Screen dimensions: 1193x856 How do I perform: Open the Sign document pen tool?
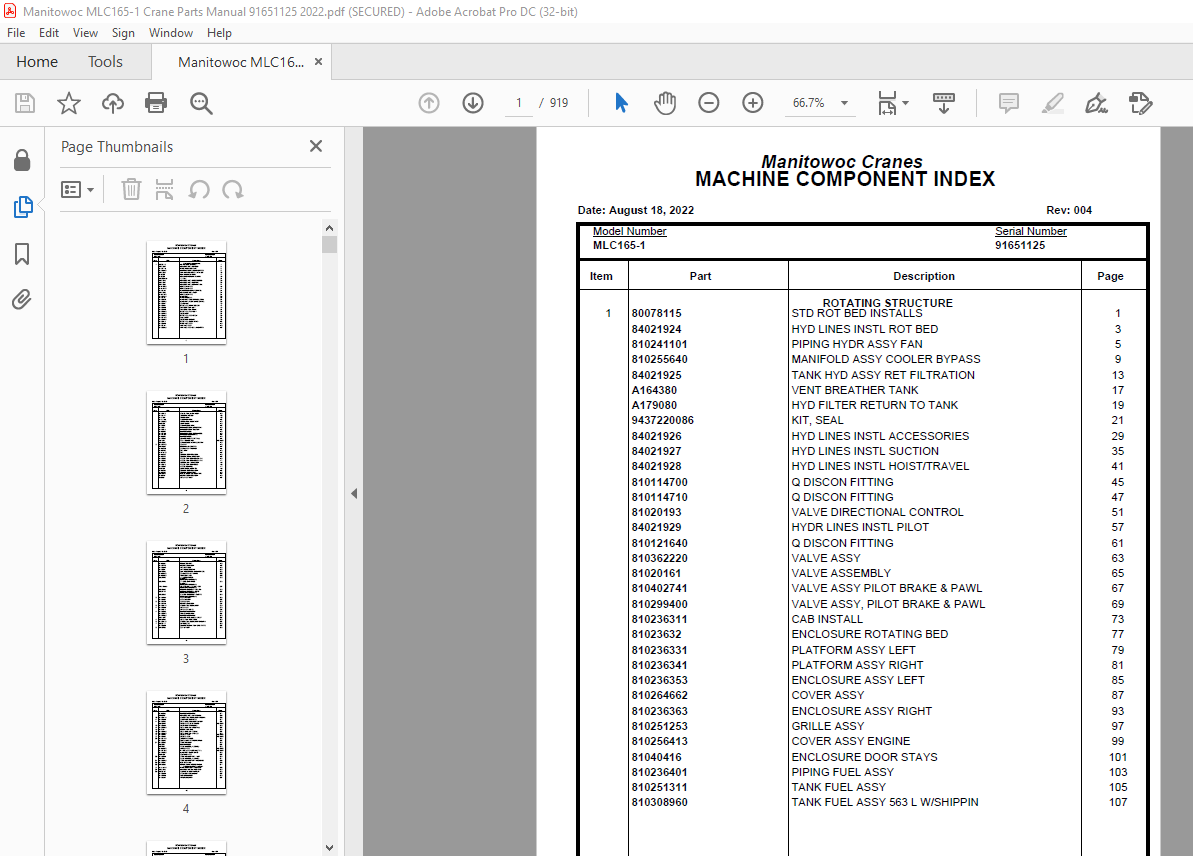click(x=1096, y=103)
